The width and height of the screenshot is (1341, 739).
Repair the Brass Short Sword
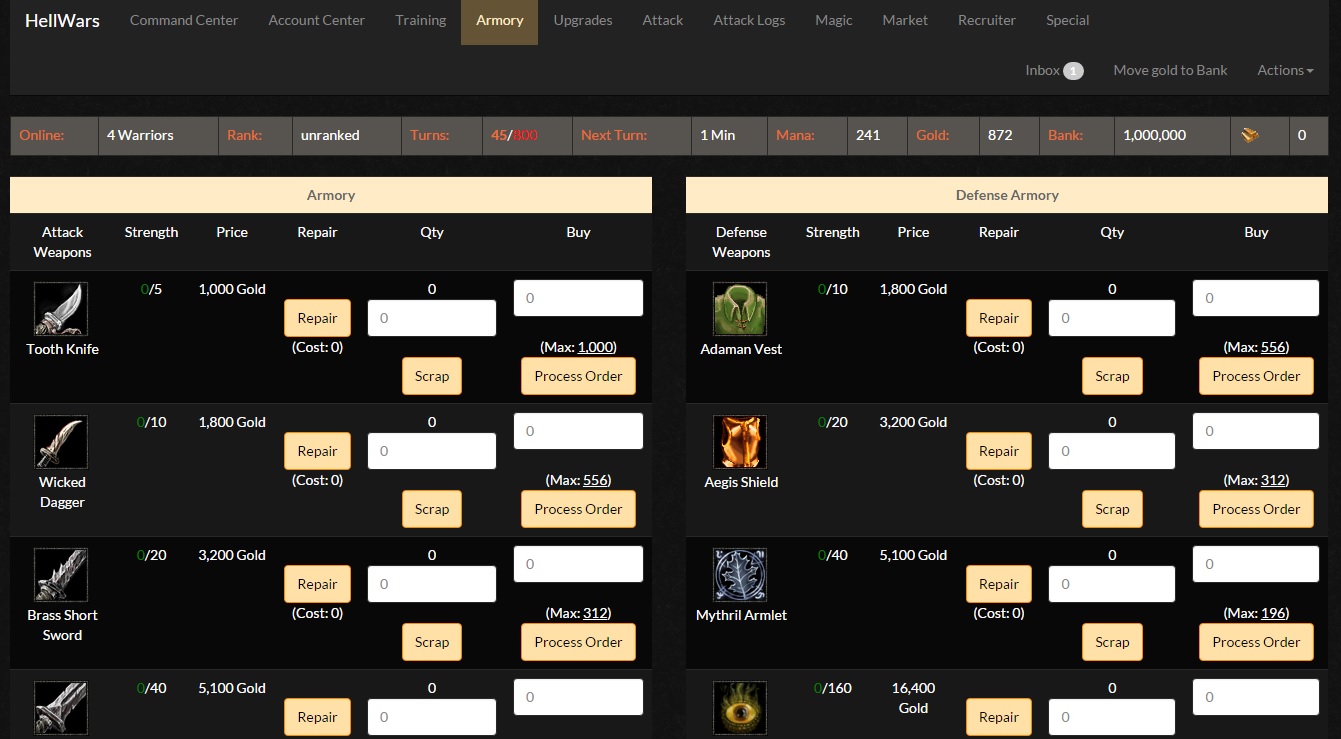pos(317,584)
